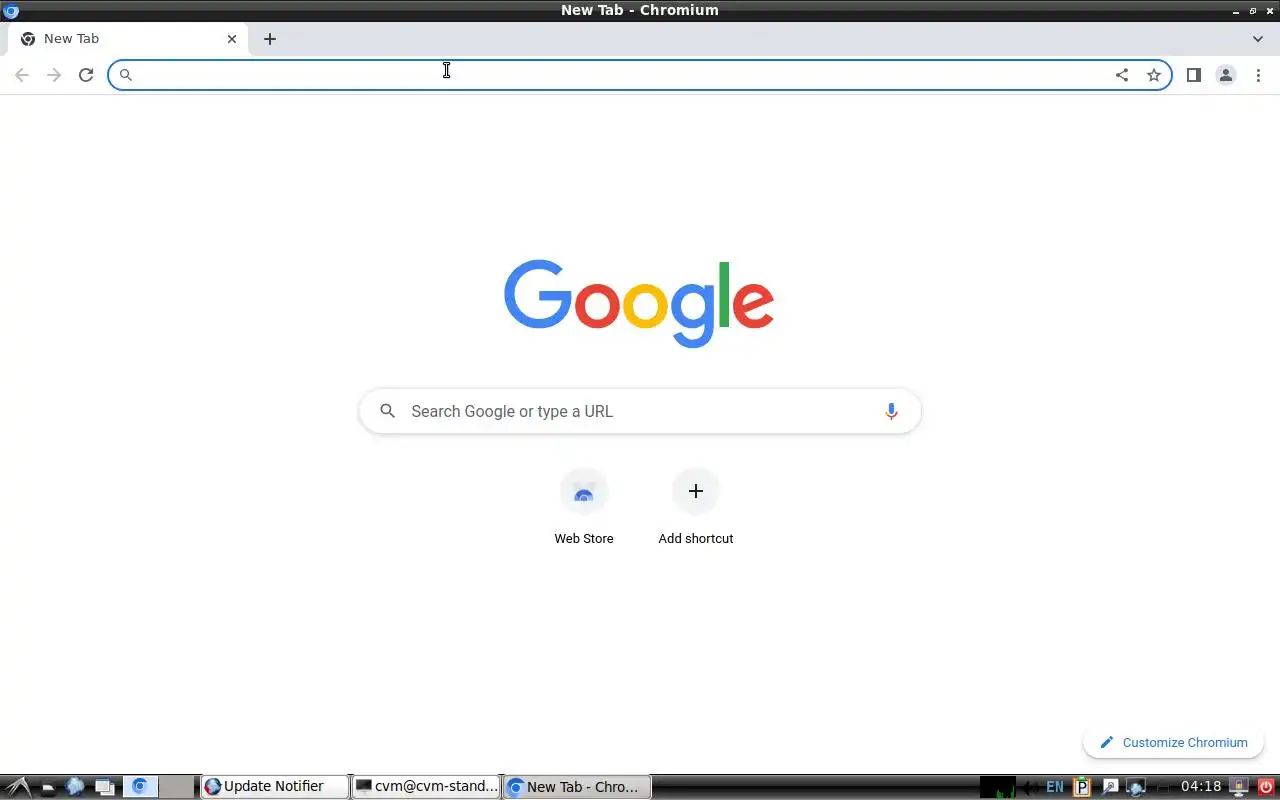
Task: Click the Add shortcut label text
Action: [x=696, y=538]
